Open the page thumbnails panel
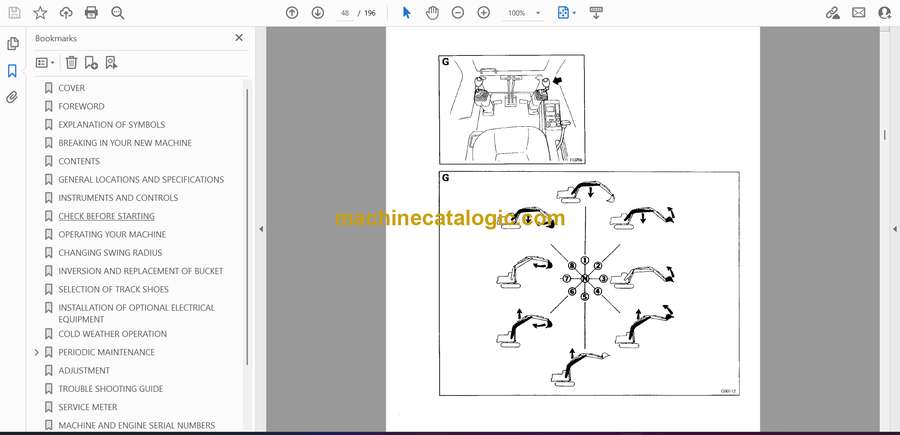Image resolution: width=900 pixels, height=435 pixels. point(12,44)
